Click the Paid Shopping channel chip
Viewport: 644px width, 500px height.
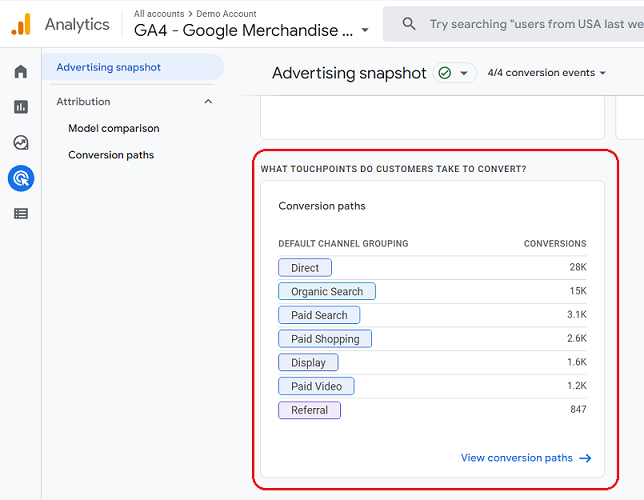(325, 339)
